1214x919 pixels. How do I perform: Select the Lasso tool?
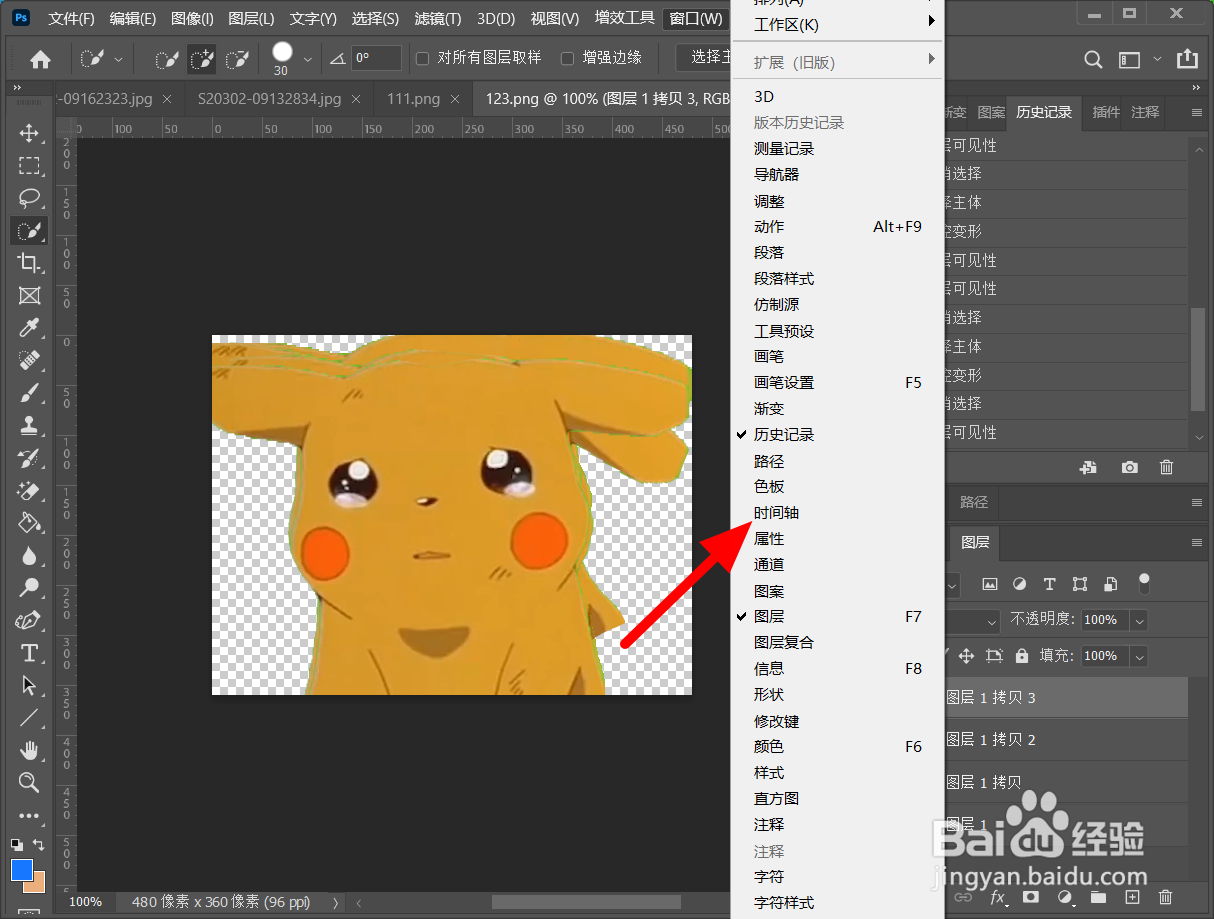29,198
